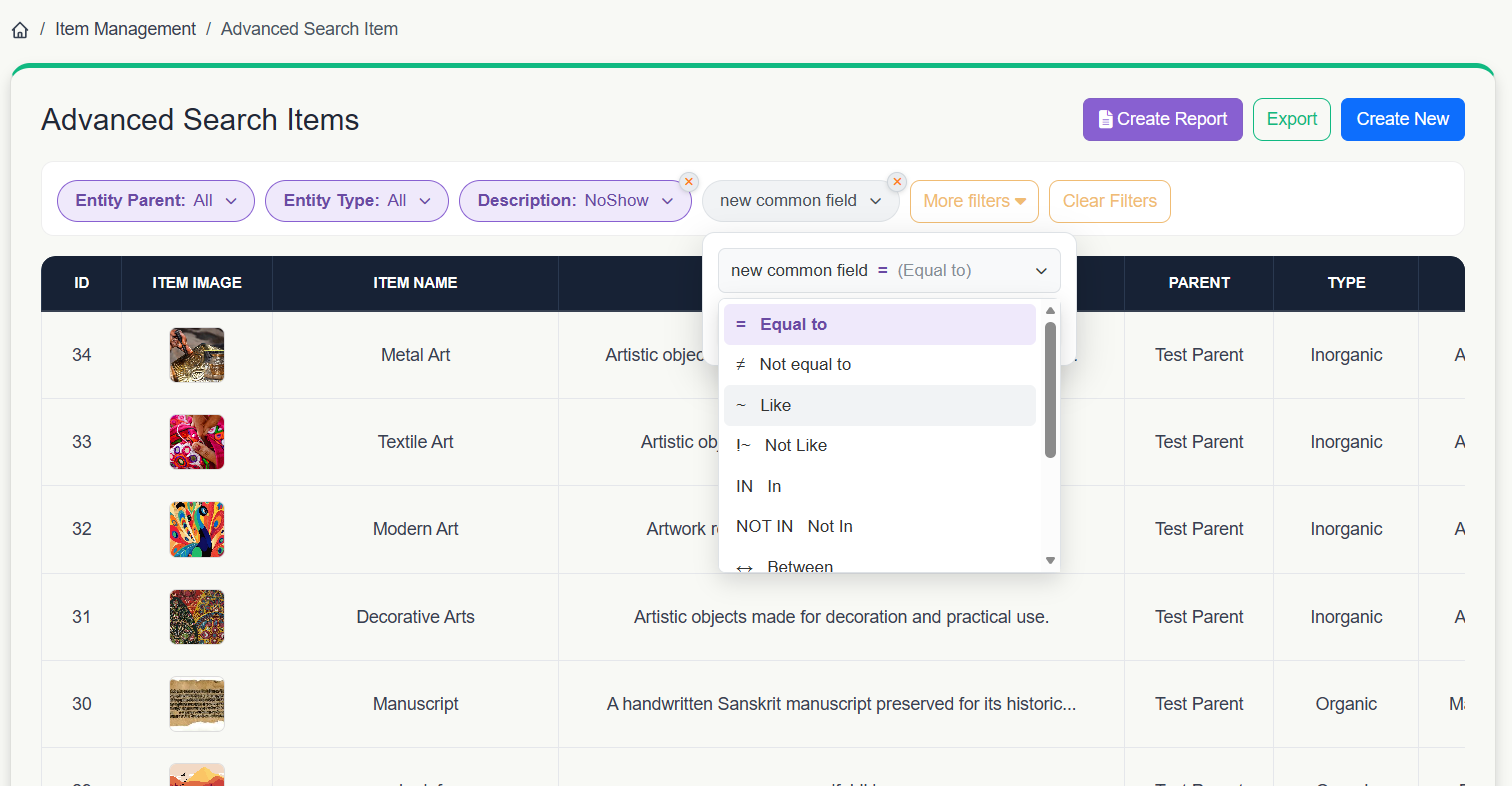This screenshot has height=786, width=1512.
Task: Open the operator select showing Equal to
Action: tap(889, 270)
